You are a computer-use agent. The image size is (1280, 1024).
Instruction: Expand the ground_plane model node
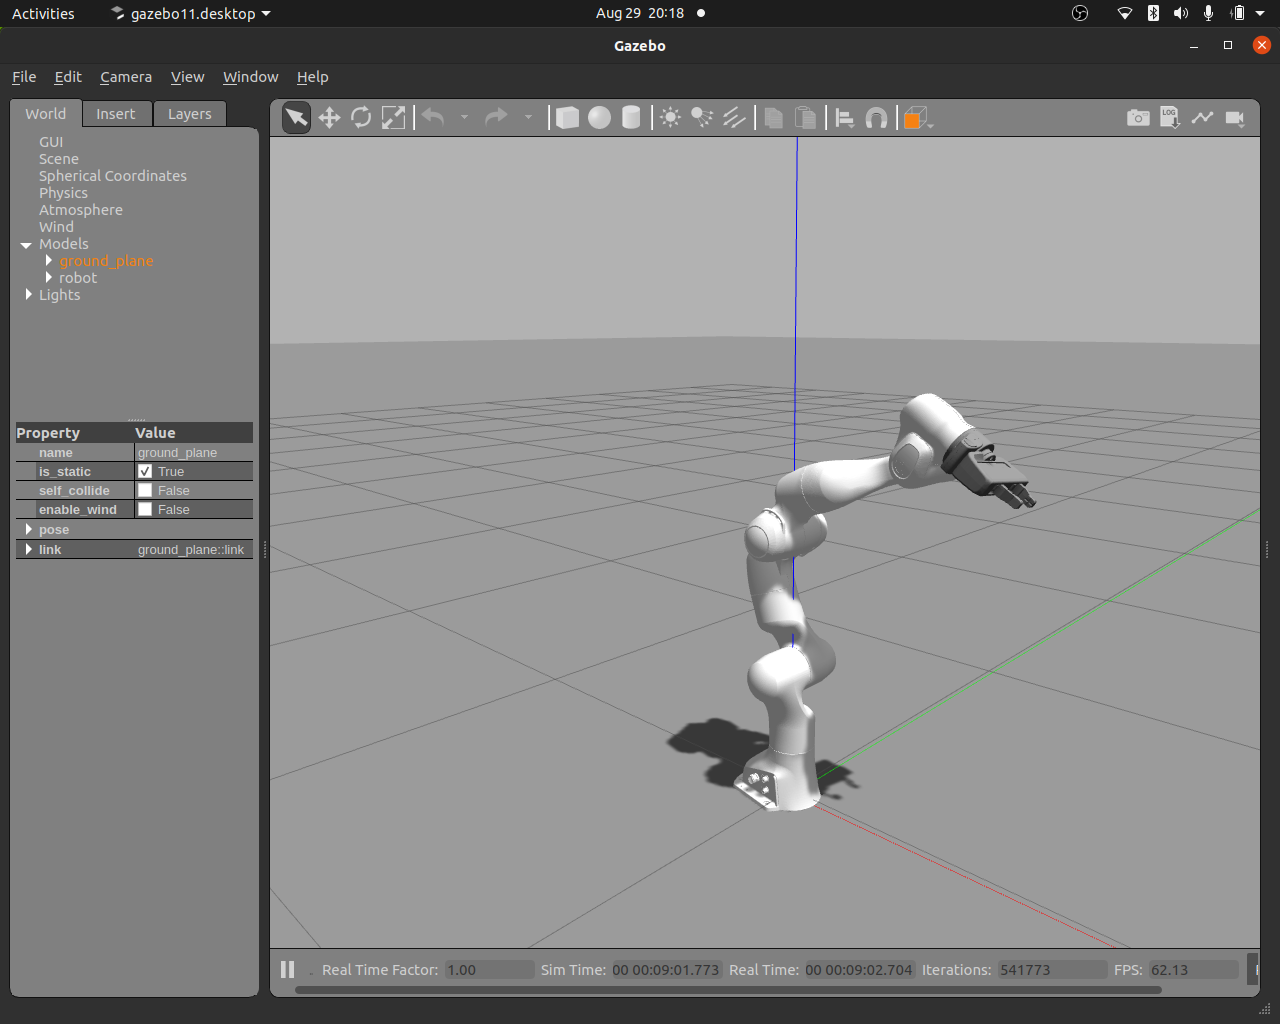[x=48, y=260]
